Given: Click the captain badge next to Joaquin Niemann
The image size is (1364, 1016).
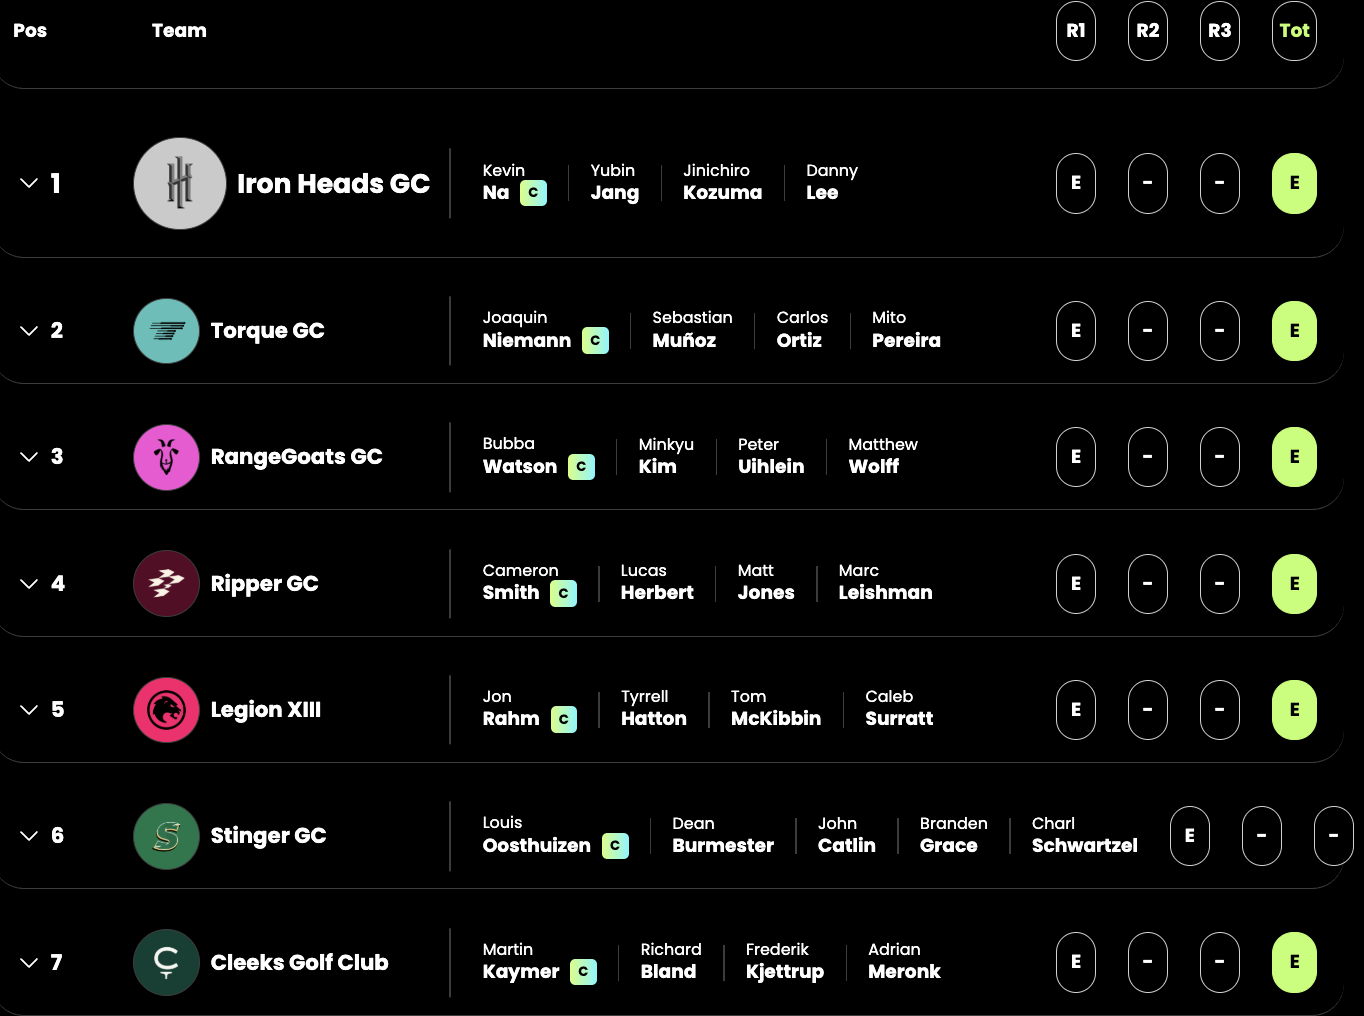Looking at the screenshot, I should tap(595, 340).
